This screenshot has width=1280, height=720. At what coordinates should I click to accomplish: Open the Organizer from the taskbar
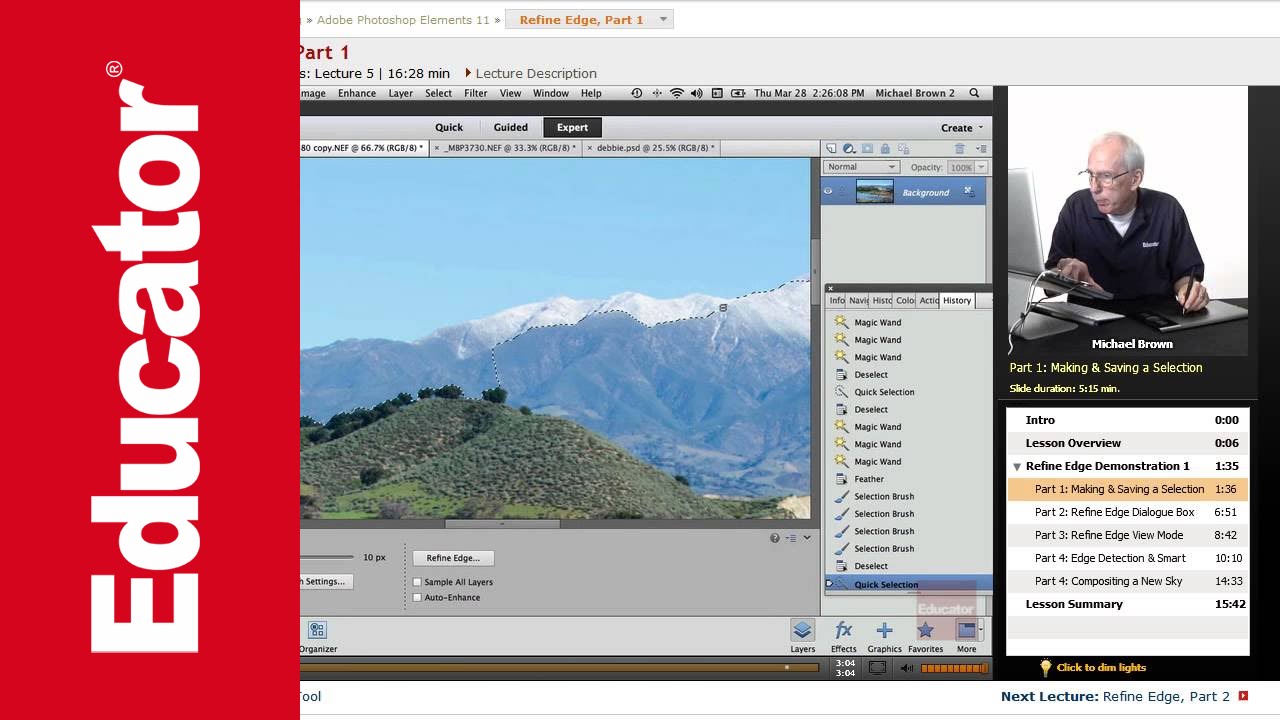[x=318, y=636]
